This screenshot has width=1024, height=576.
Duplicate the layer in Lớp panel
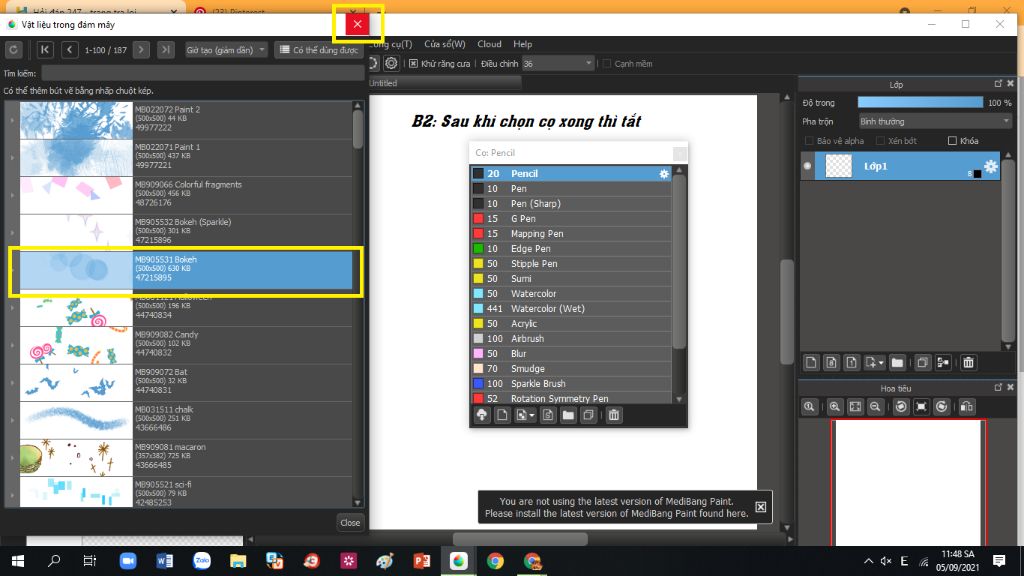tap(922, 362)
